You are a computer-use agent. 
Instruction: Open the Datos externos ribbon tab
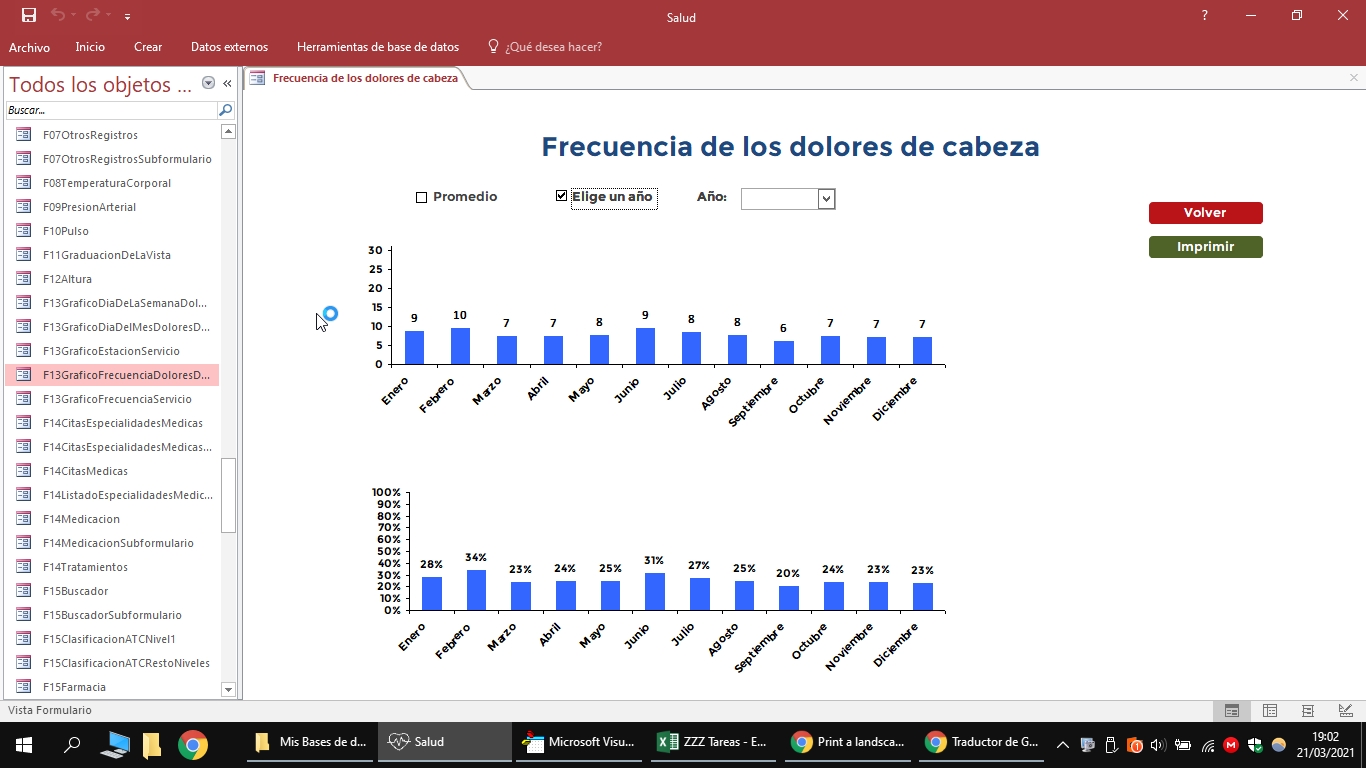tap(229, 47)
